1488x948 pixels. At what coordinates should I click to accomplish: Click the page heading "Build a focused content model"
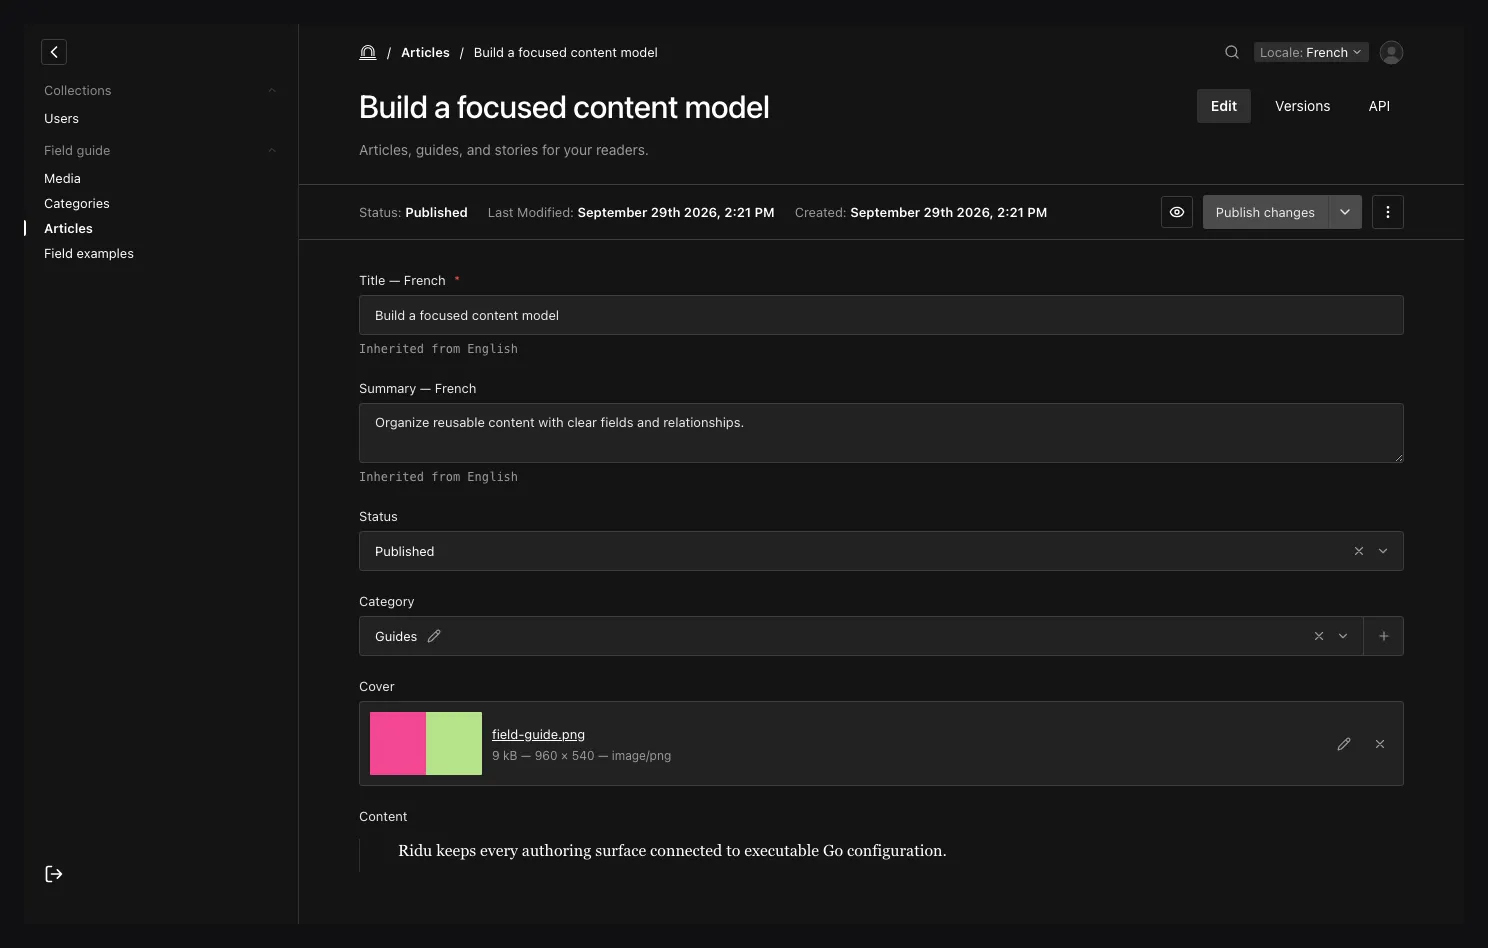pyautogui.click(x=564, y=107)
